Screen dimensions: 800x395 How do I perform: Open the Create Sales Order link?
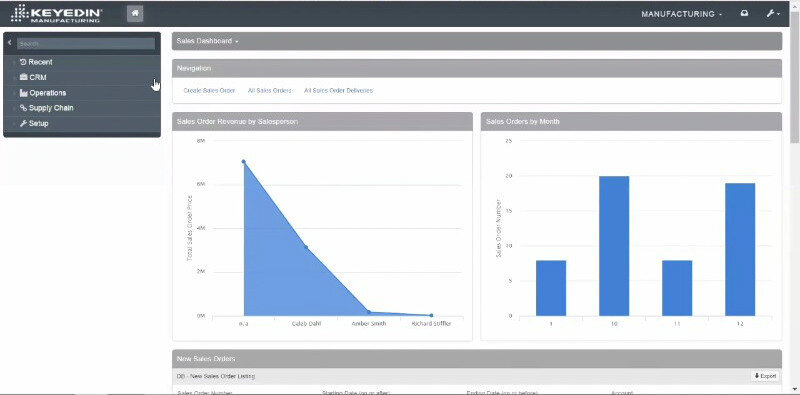[209, 90]
